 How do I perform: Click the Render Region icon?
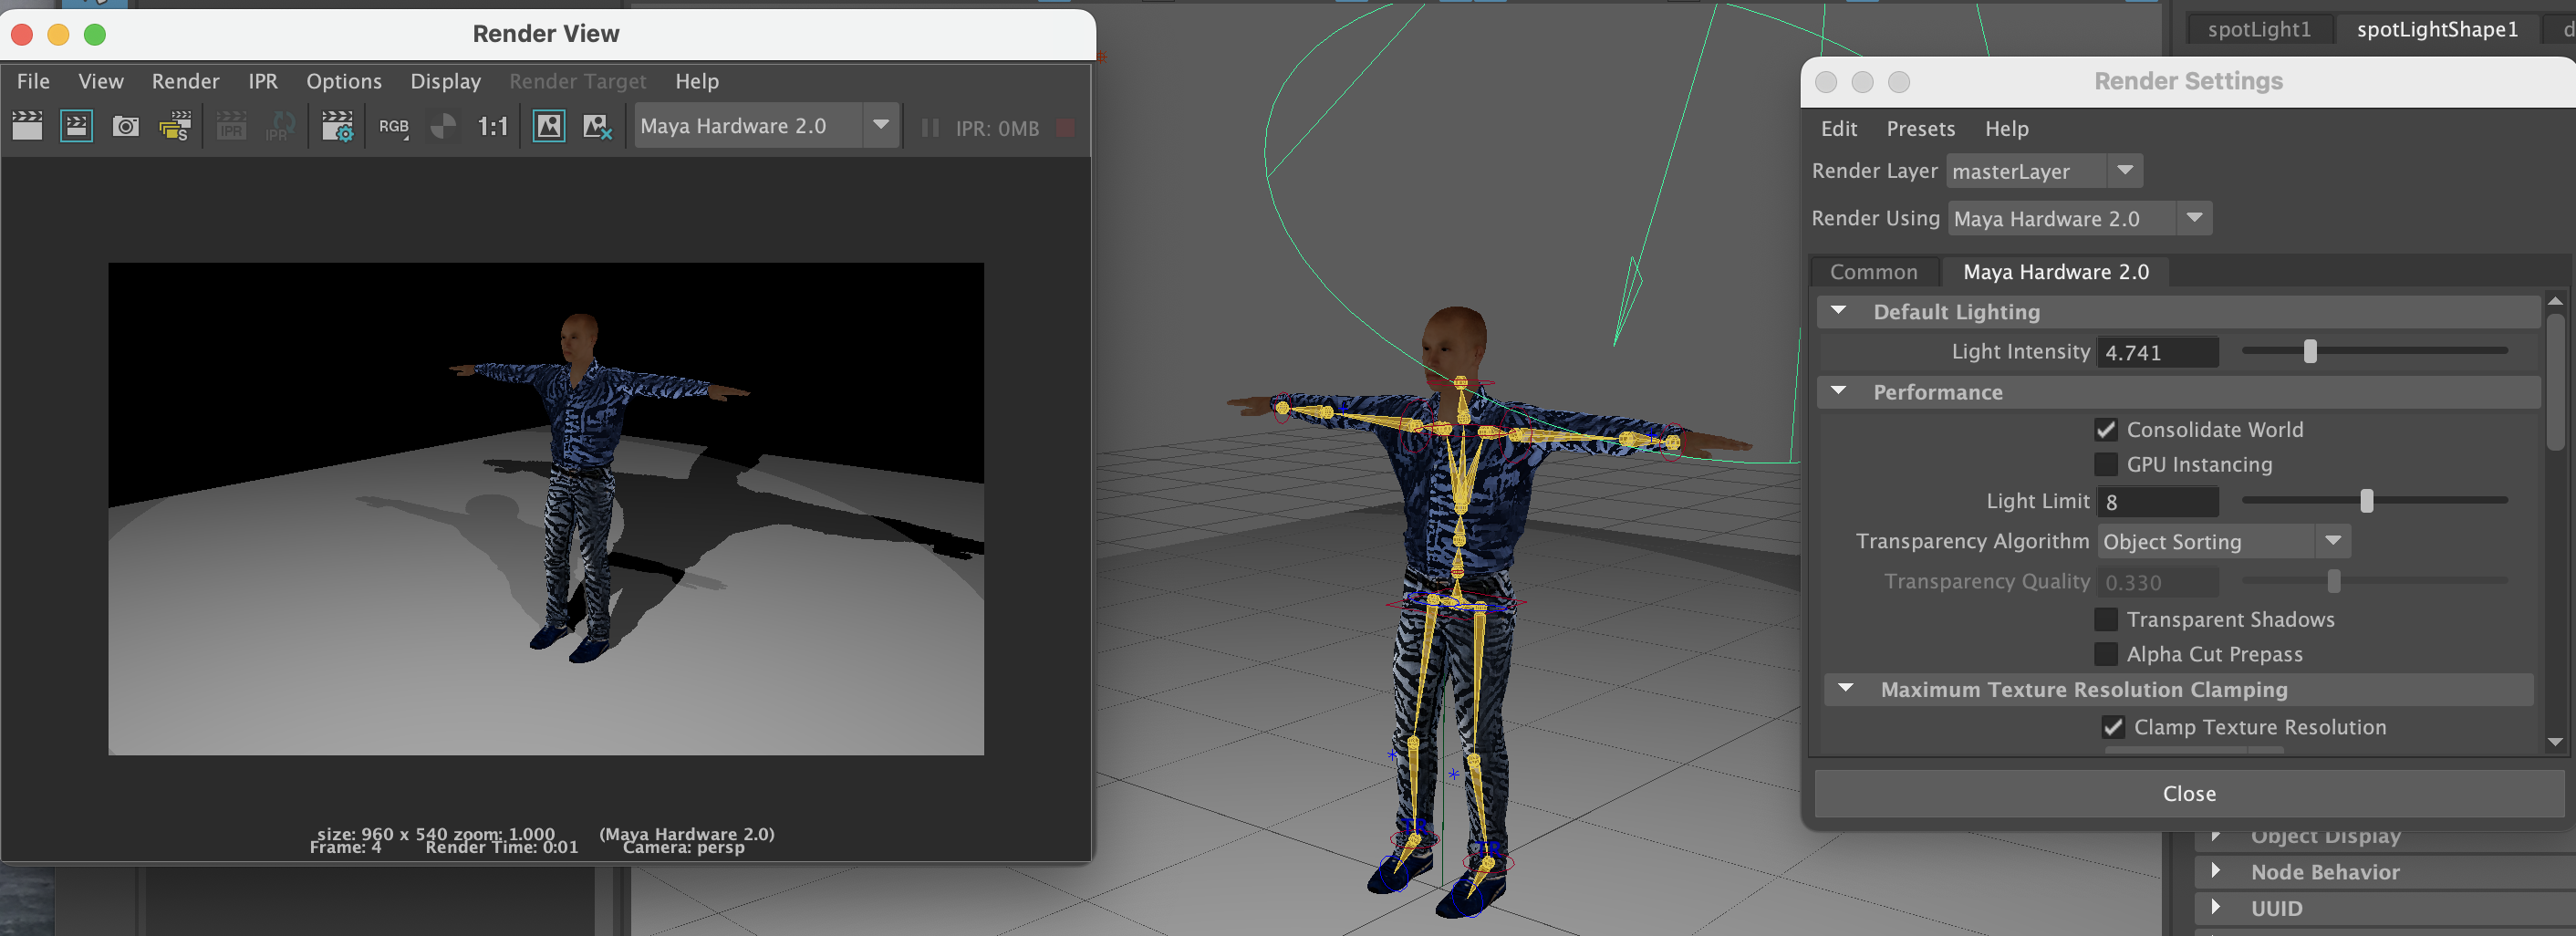(x=77, y=126)
